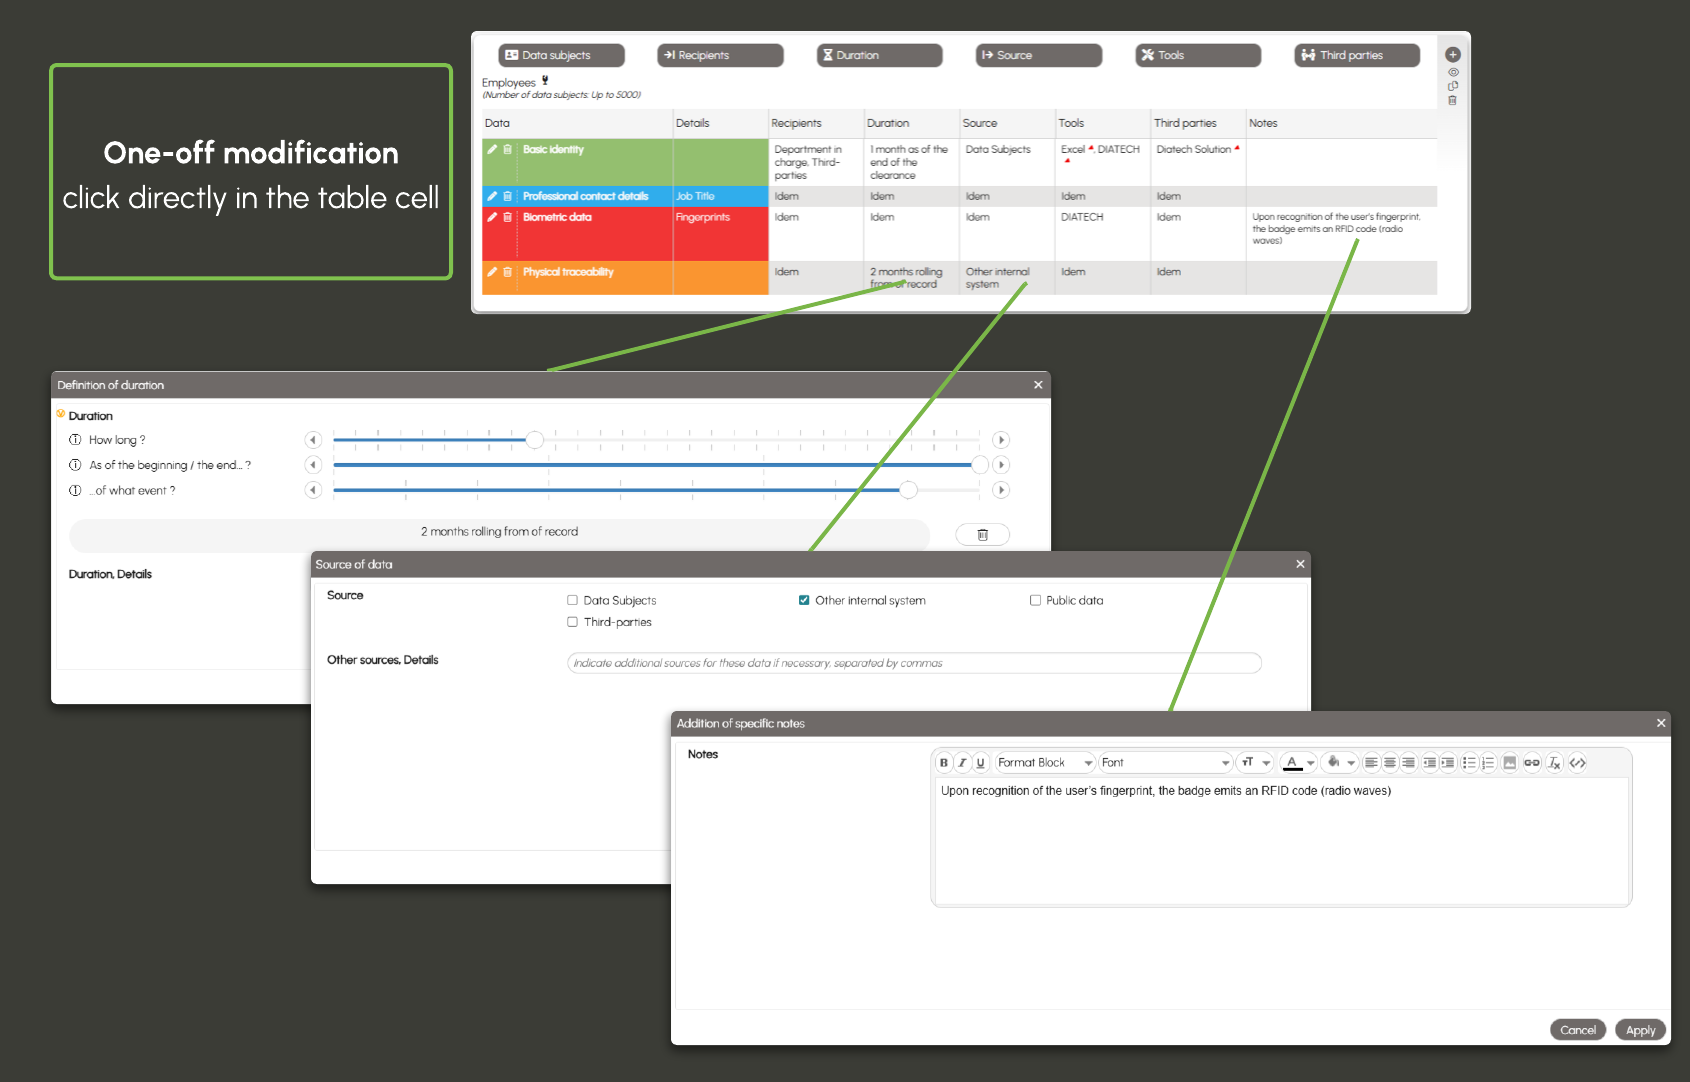The width and height of the screenshot is (1690, 1082).
Task: Select the Third parties tab
Action: (x=1356, y=55)
